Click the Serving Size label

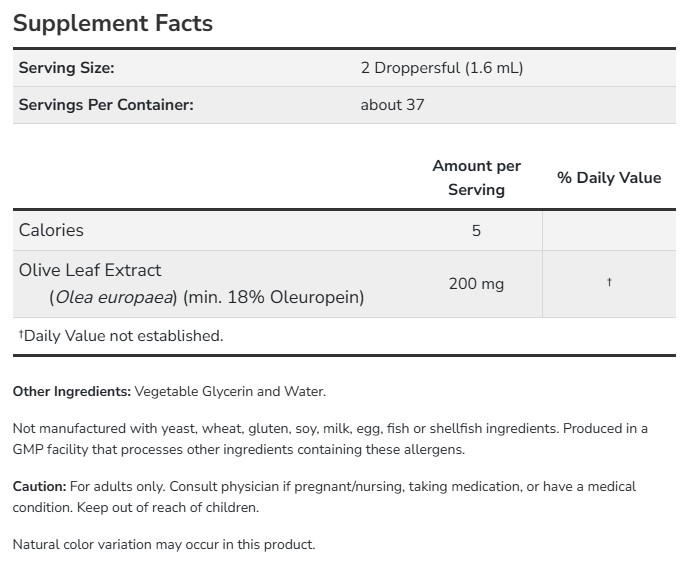tap(67, 68)
